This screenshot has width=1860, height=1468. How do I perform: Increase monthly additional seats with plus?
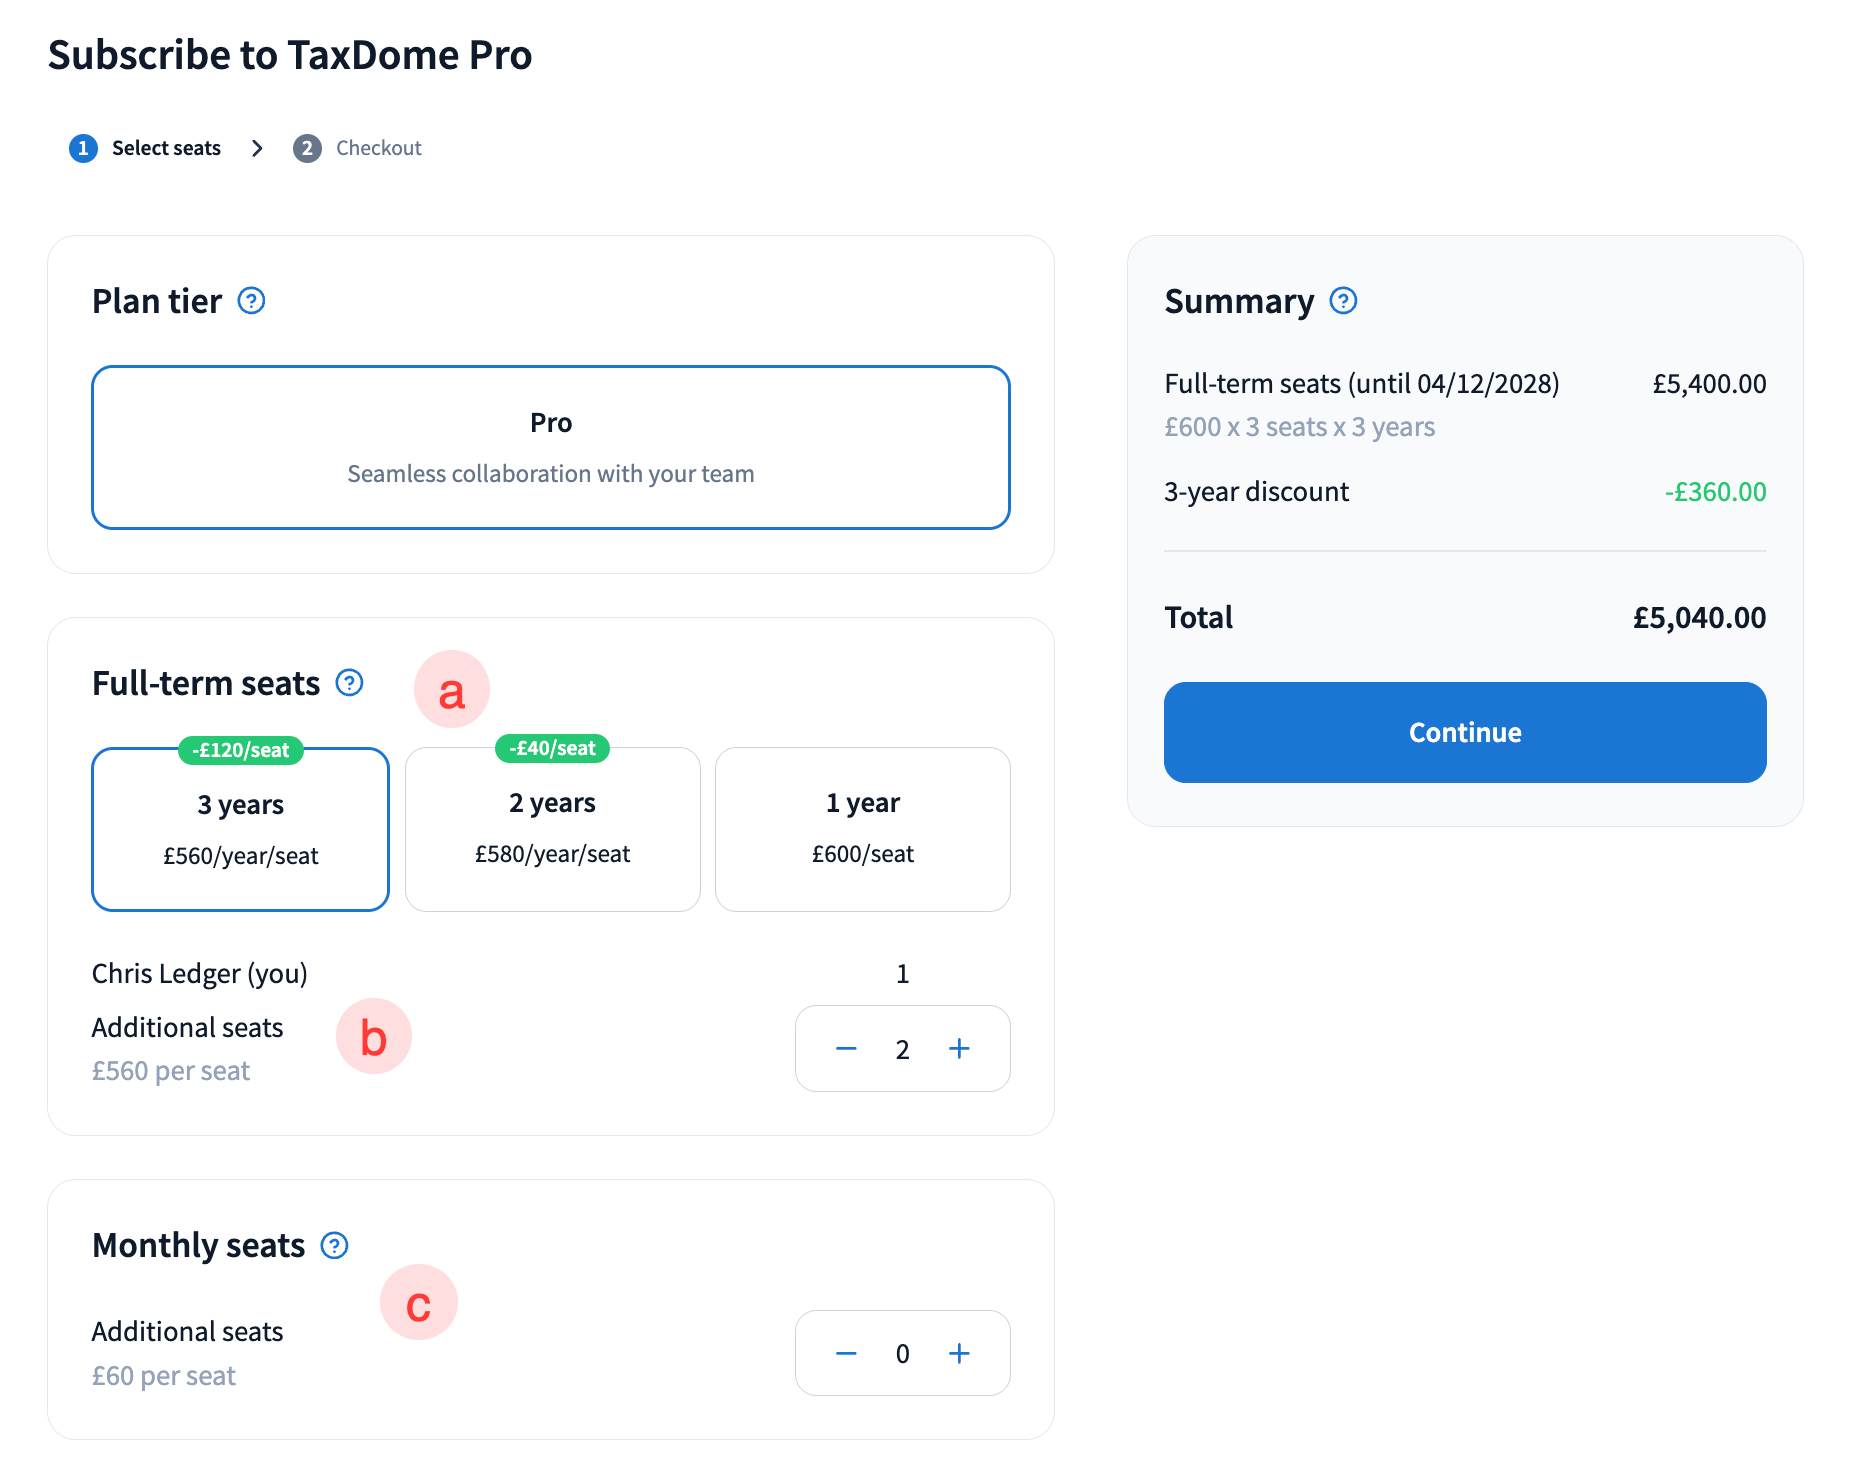tap(959, 1353)
